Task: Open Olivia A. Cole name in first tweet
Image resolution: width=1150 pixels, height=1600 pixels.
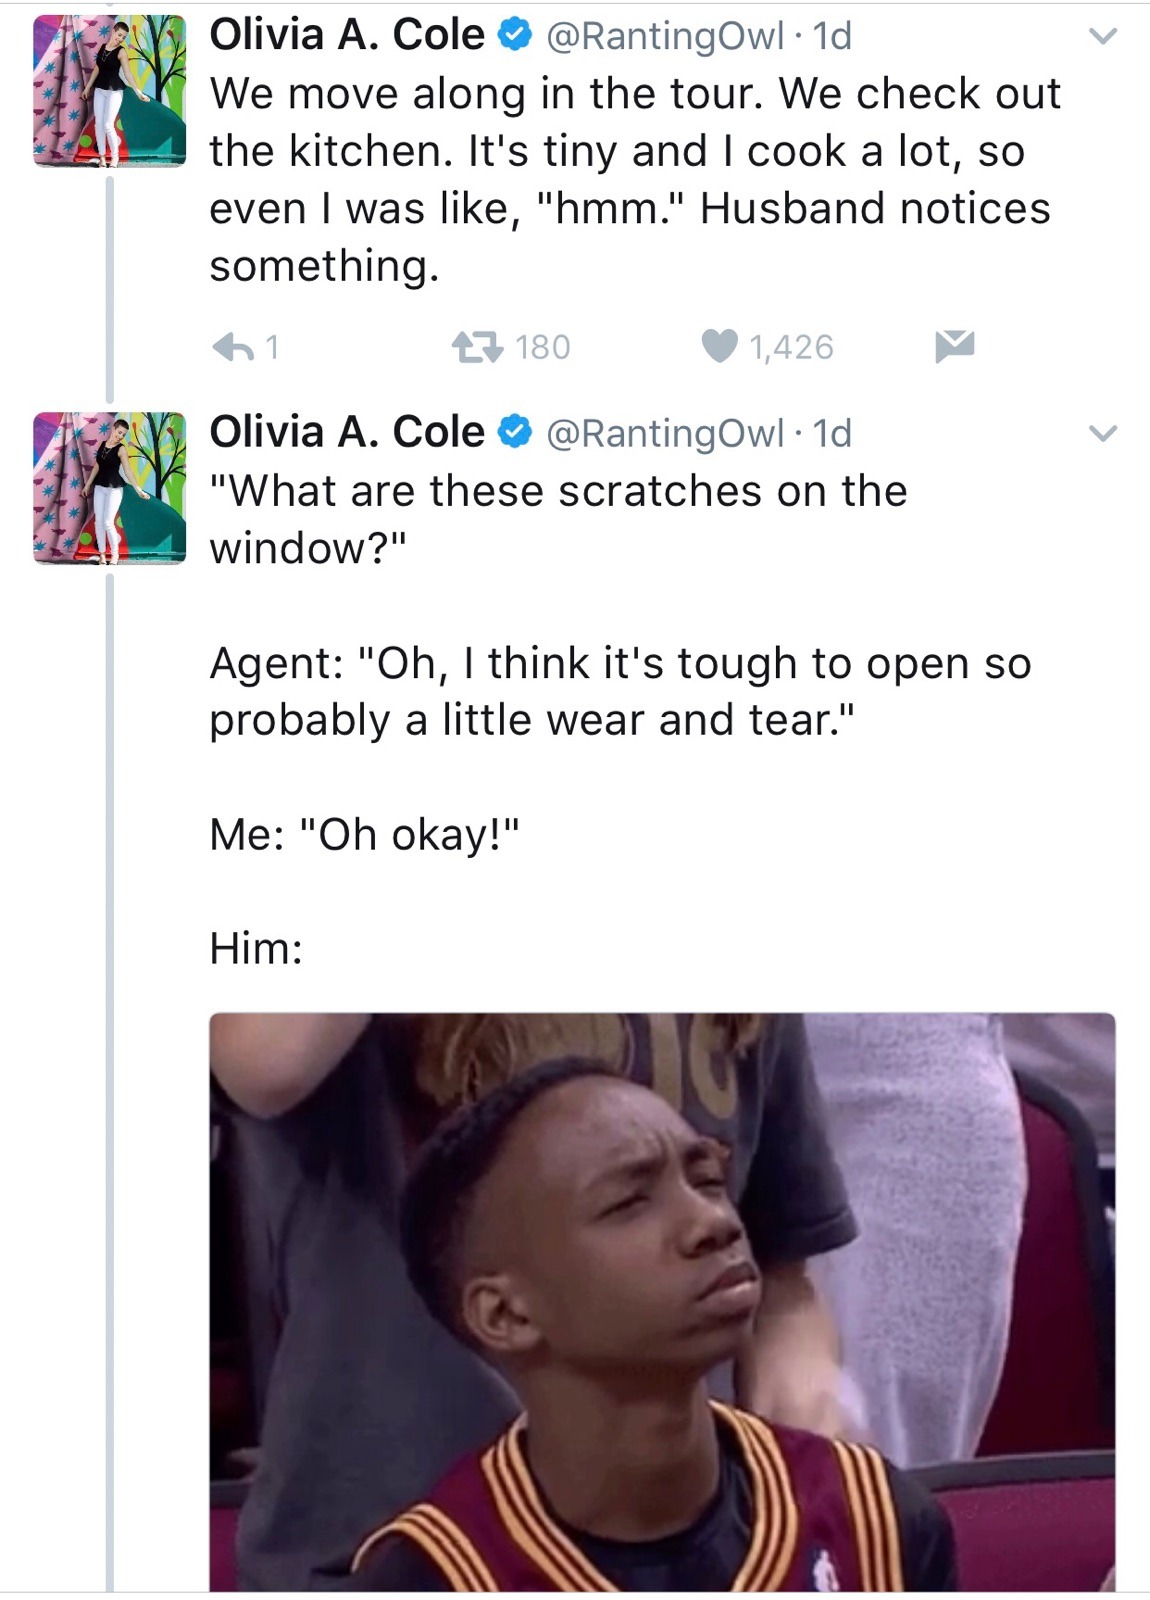Action: tap(347, 35)
